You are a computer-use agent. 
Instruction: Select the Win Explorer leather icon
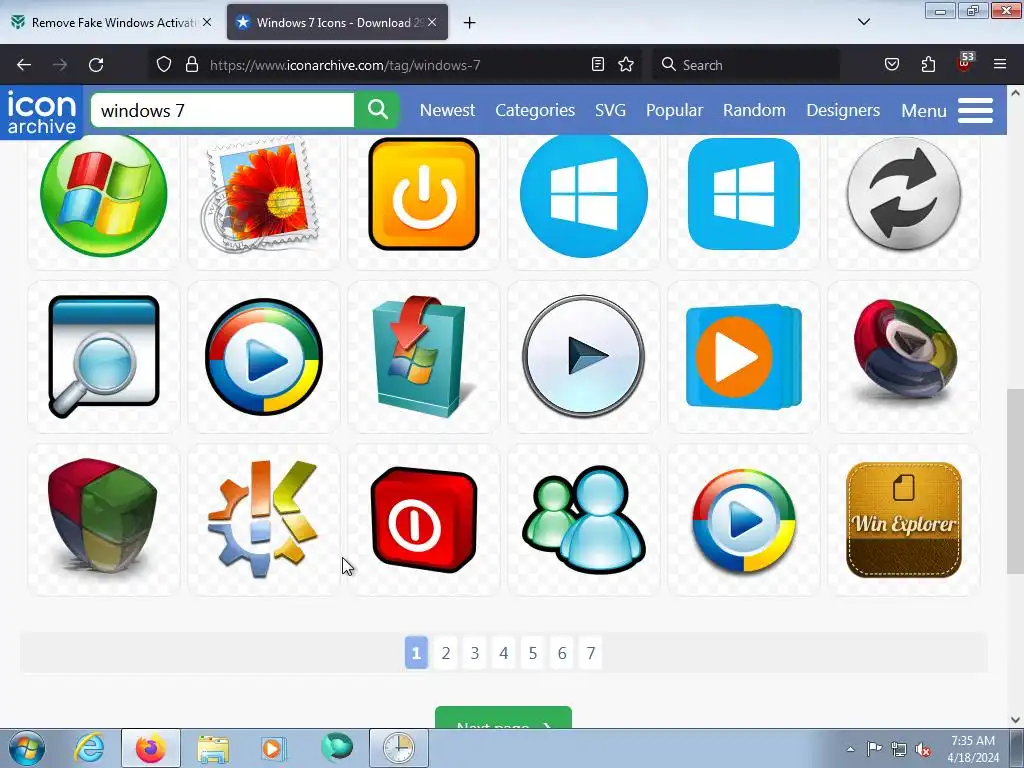904,520
